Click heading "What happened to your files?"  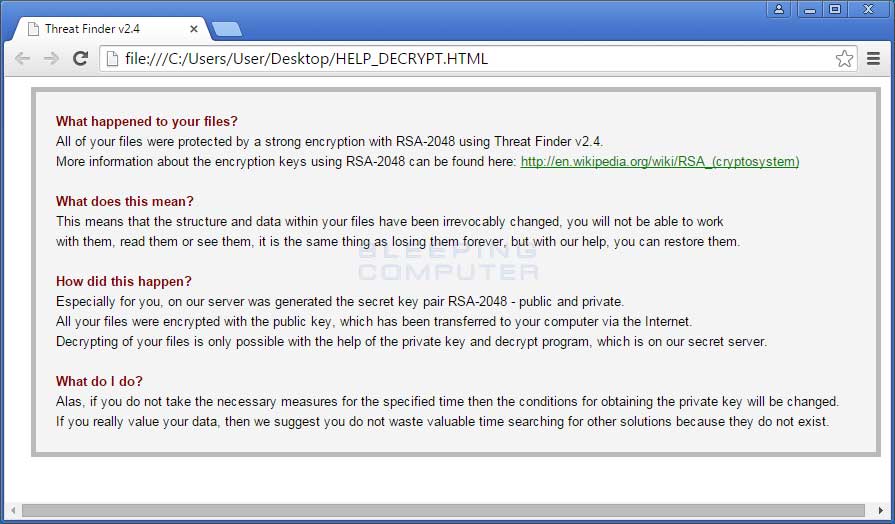tap(147, 122)
